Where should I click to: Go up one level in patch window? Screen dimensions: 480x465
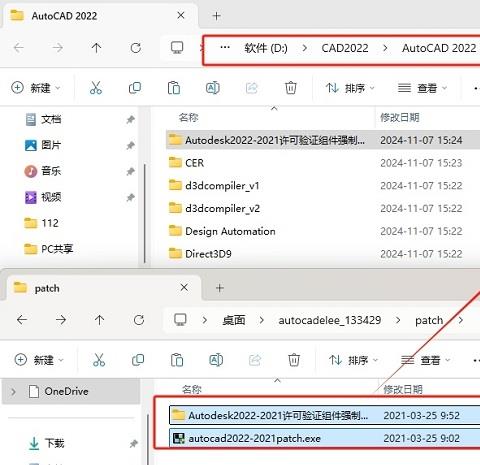[x=99, y=320]
